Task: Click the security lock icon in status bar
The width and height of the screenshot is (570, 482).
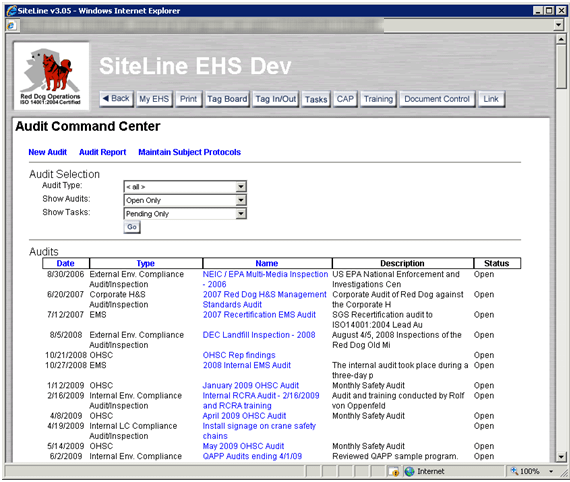Action: (394, 471)
